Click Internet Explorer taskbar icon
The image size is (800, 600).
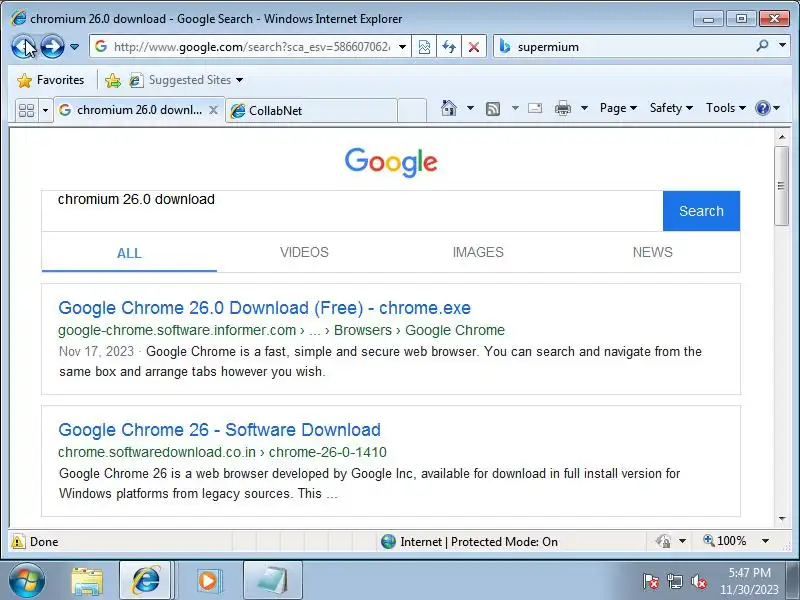tap(145, 580)
